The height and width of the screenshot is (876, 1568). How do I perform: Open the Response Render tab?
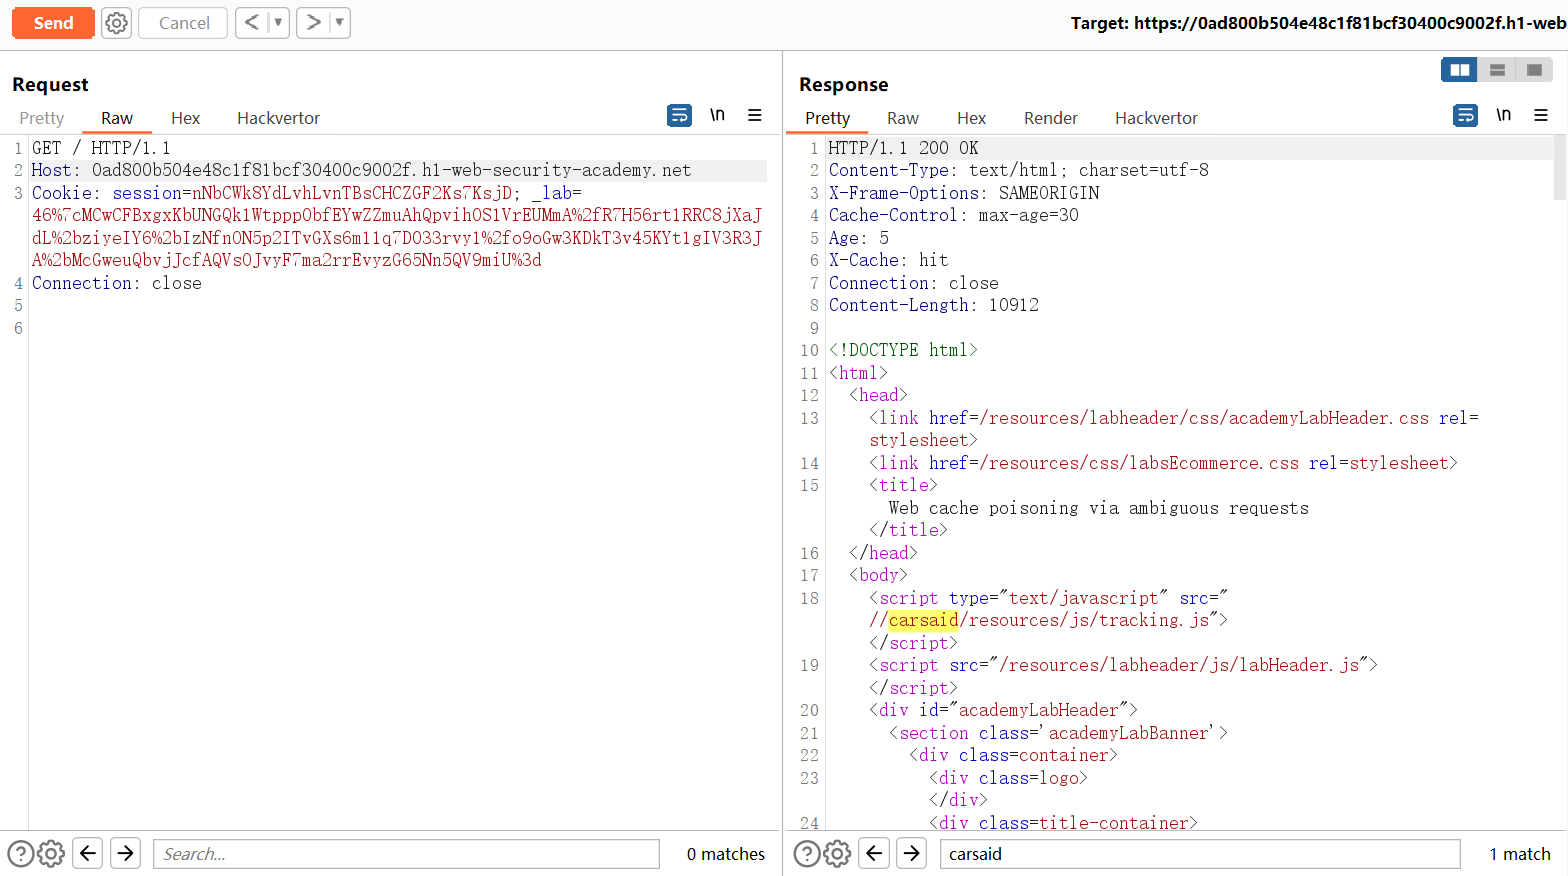[1050, 118]
